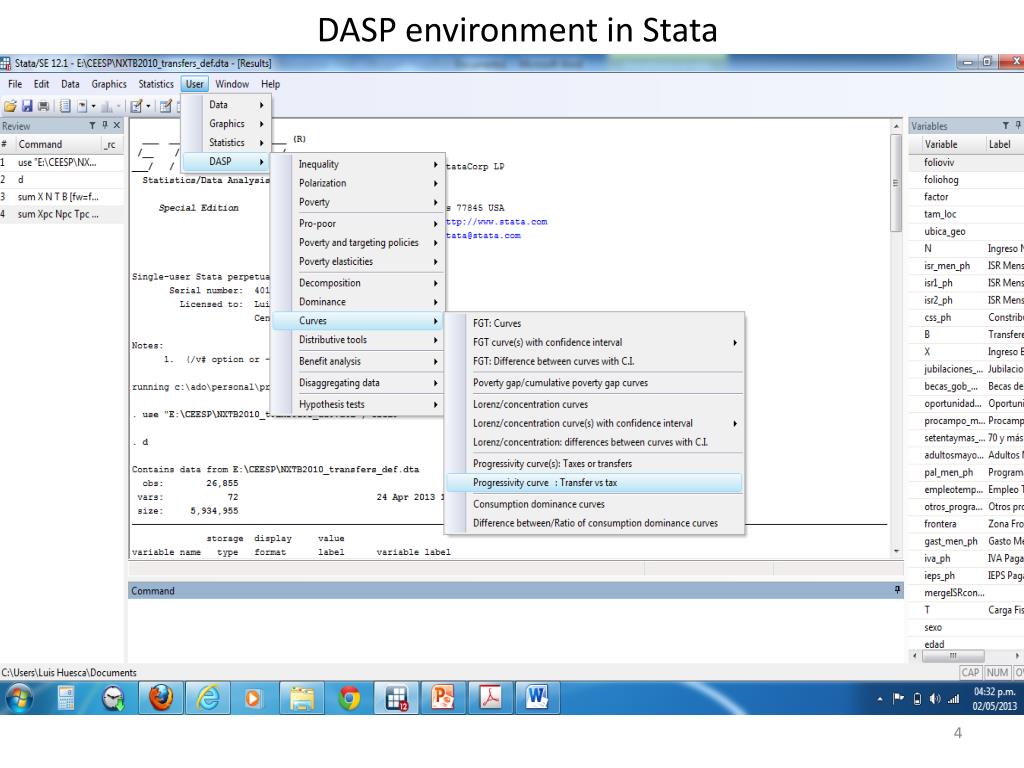Expand the Benefit analysis submenu
Viewport: 1024px width, 768px height.
(x=358, y=361)
